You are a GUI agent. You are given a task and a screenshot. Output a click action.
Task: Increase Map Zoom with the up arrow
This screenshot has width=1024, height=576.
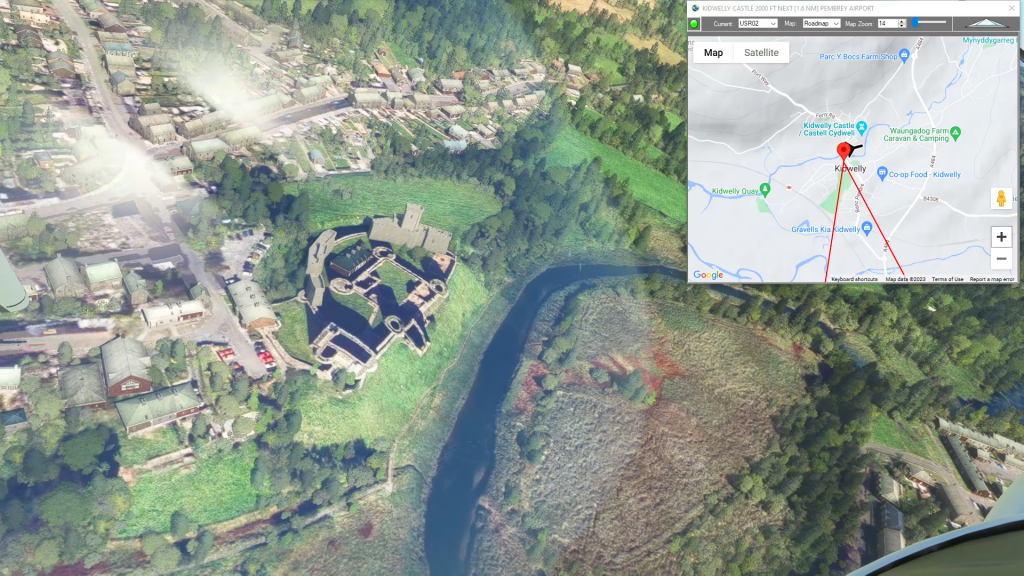[x=902, y=21]
